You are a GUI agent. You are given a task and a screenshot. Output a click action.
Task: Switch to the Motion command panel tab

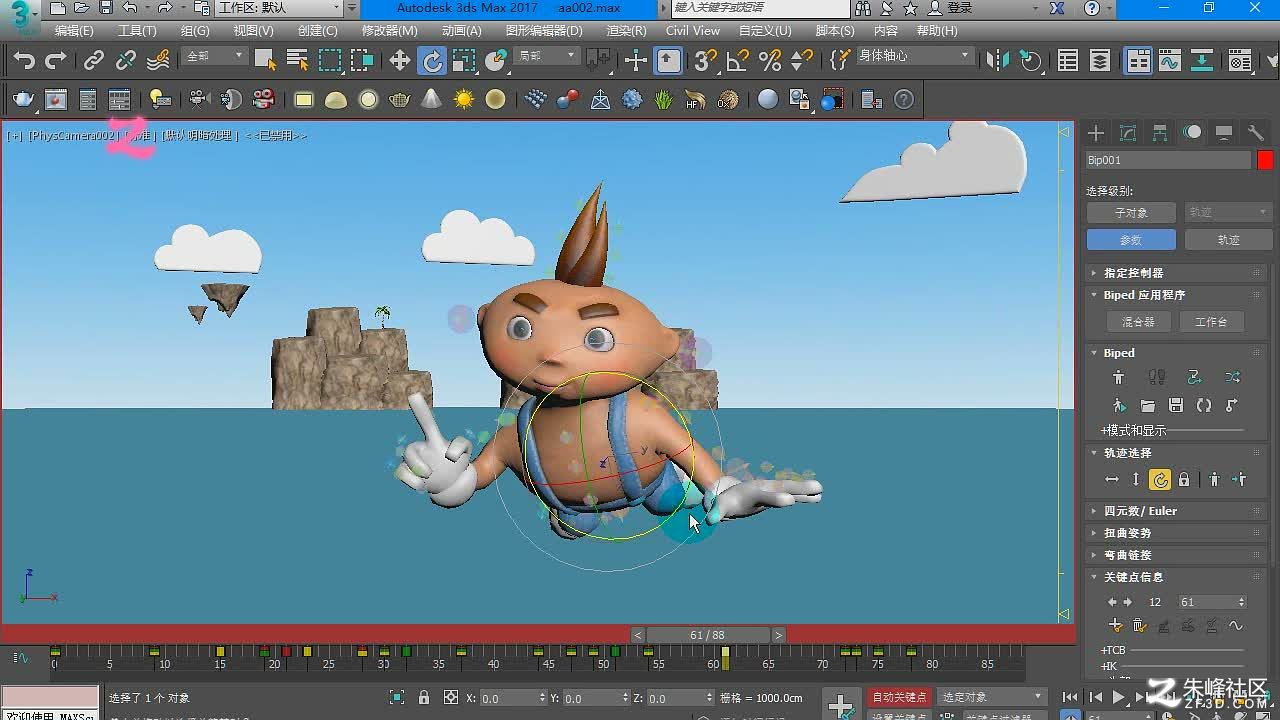[x=1192, y=133]
